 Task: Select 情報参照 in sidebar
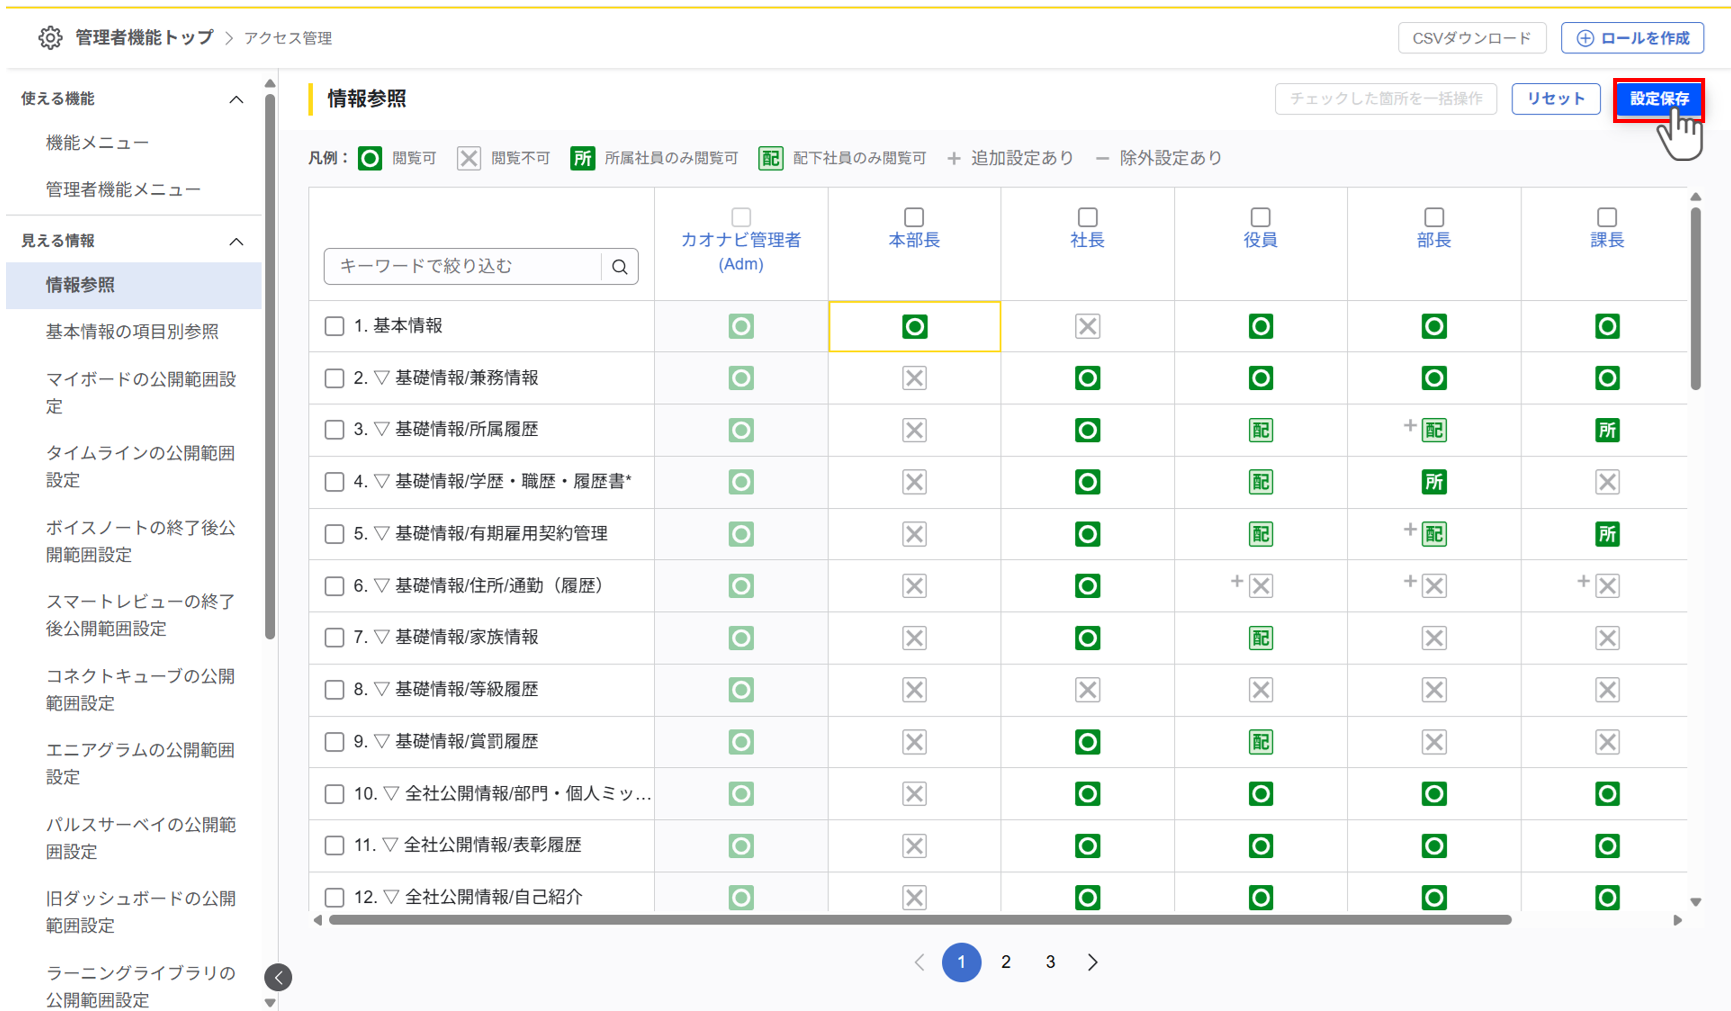point(134,285)
